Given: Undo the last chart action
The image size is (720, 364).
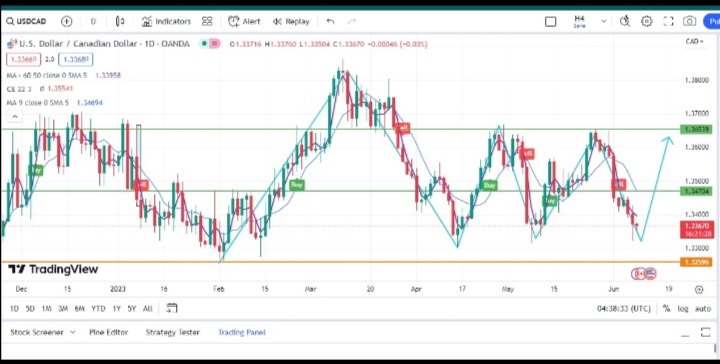Looking at the screenshot, I should 330,22.
